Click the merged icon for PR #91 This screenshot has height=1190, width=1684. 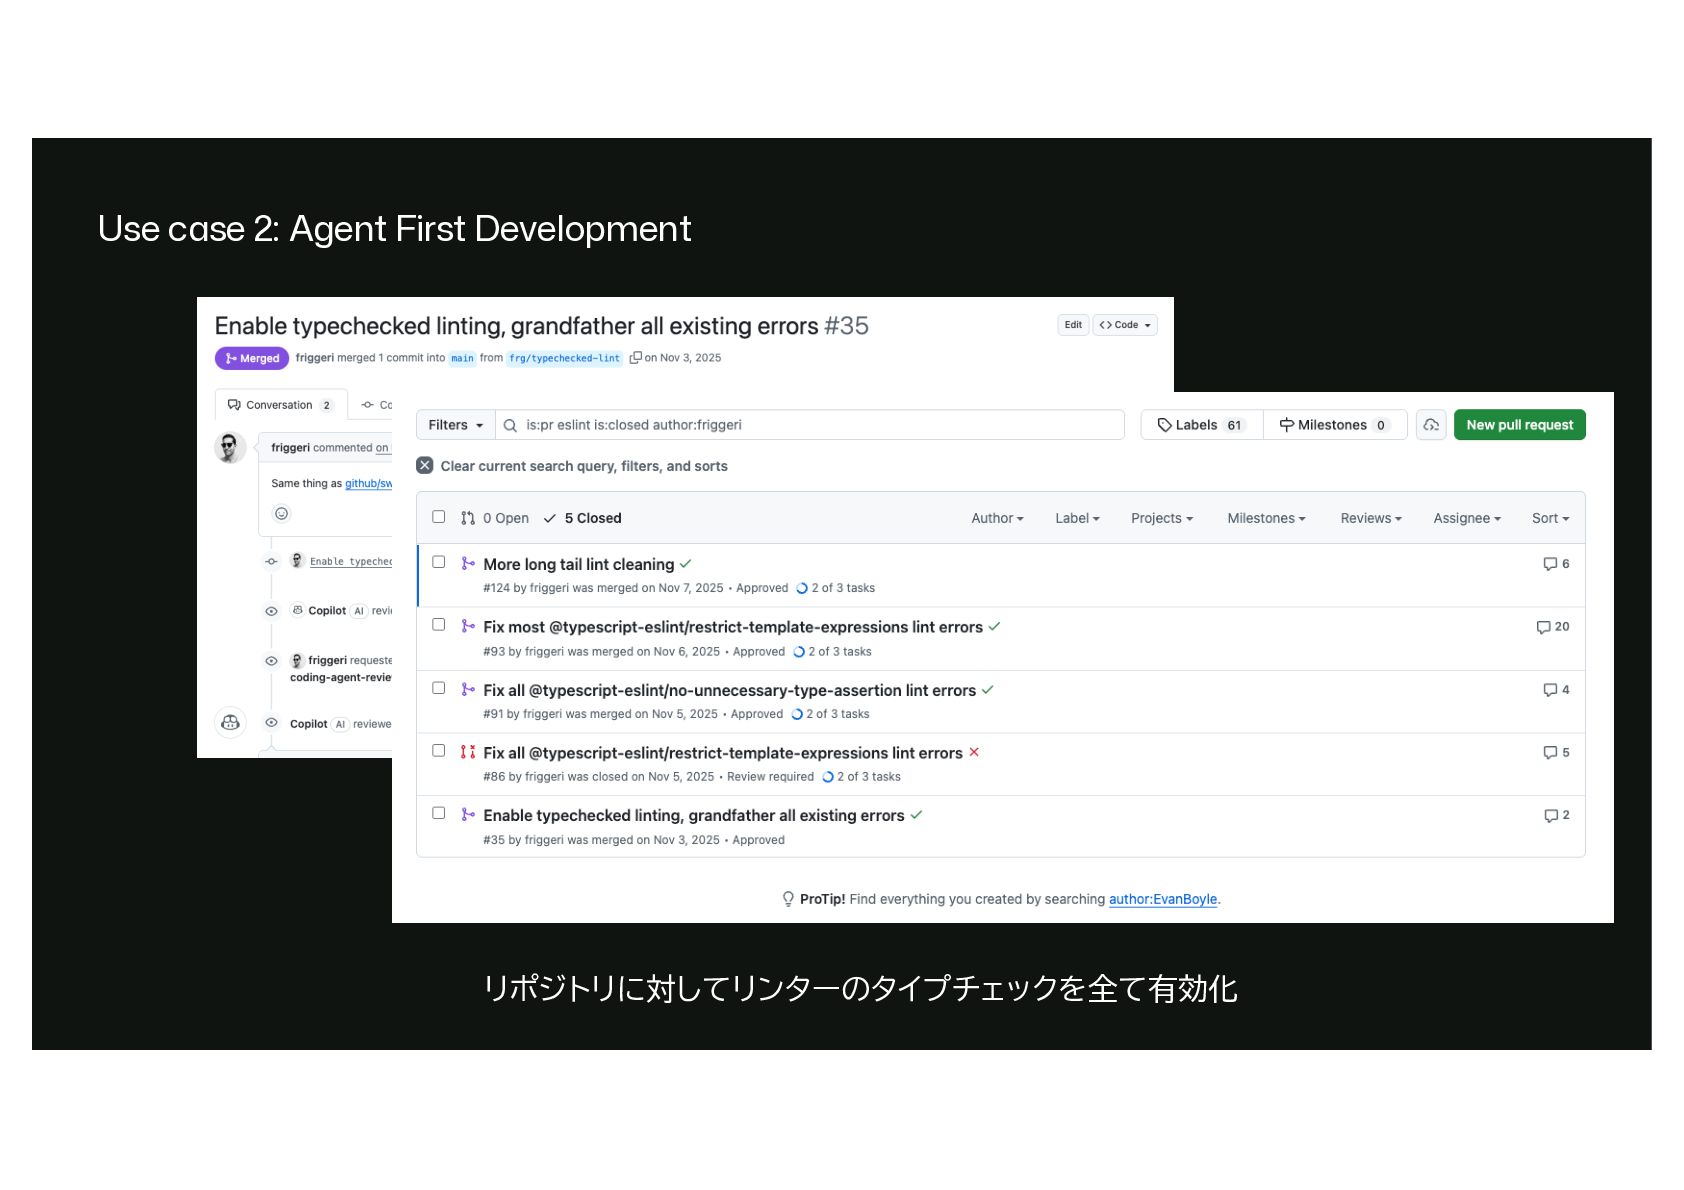[x=468, y=690]
